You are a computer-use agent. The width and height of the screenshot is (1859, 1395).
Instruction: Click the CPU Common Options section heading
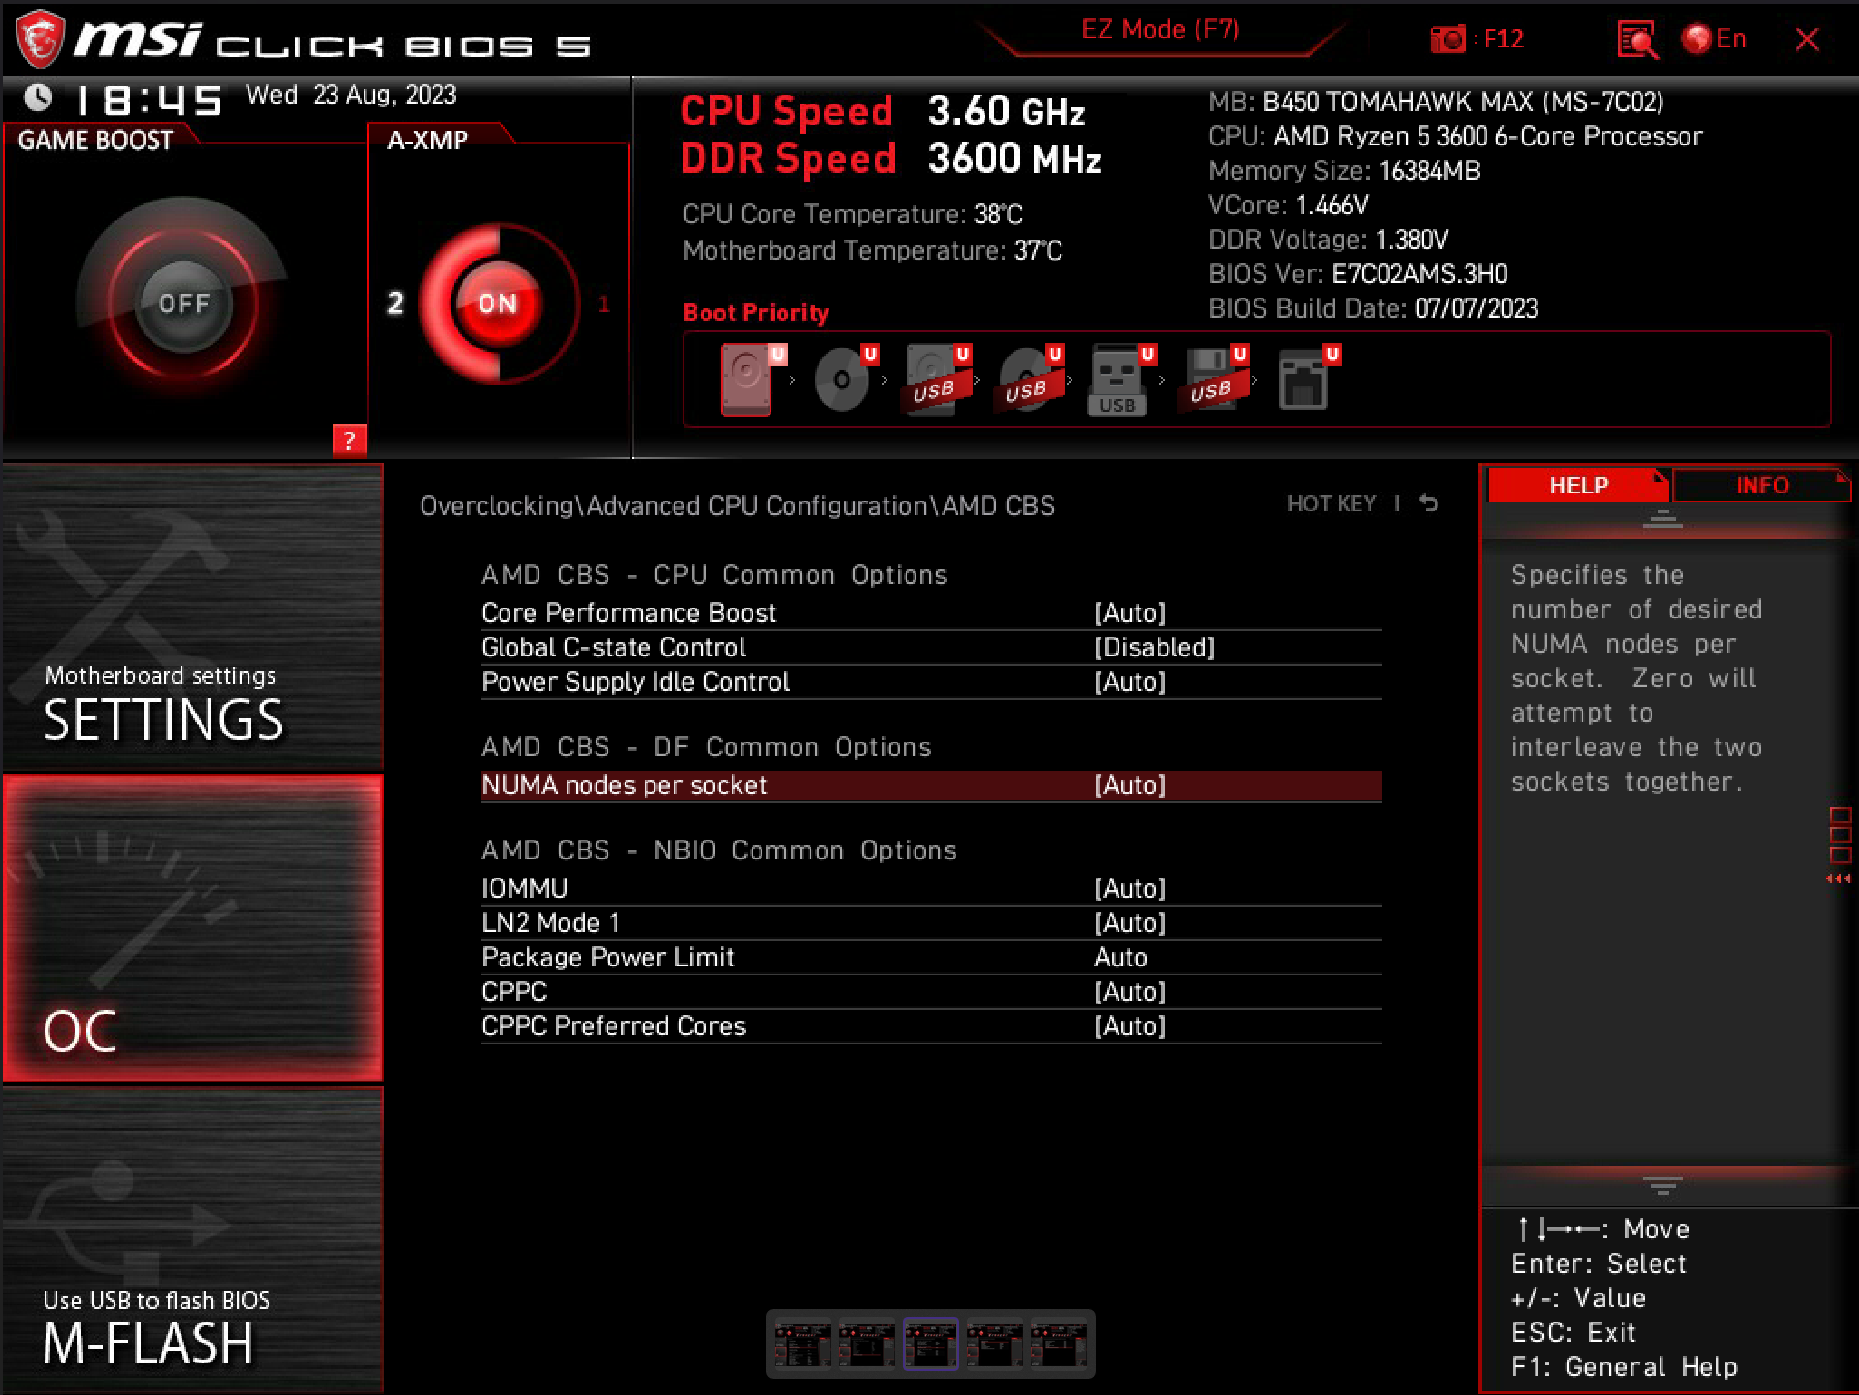tap(714, 575)
